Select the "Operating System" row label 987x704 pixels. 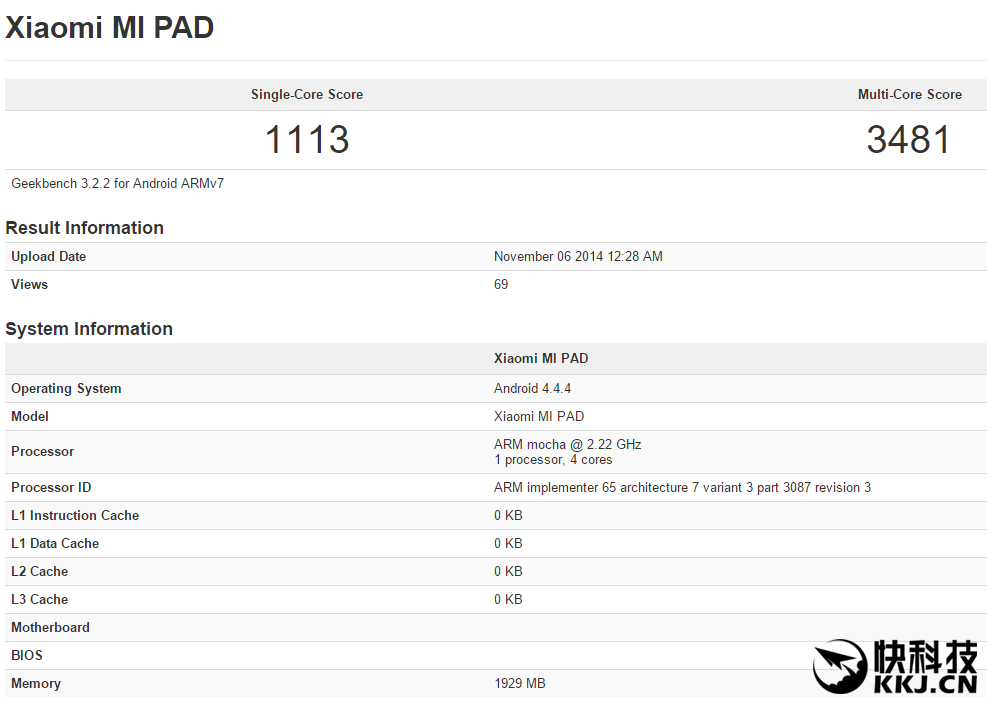(x=66, y=389)
